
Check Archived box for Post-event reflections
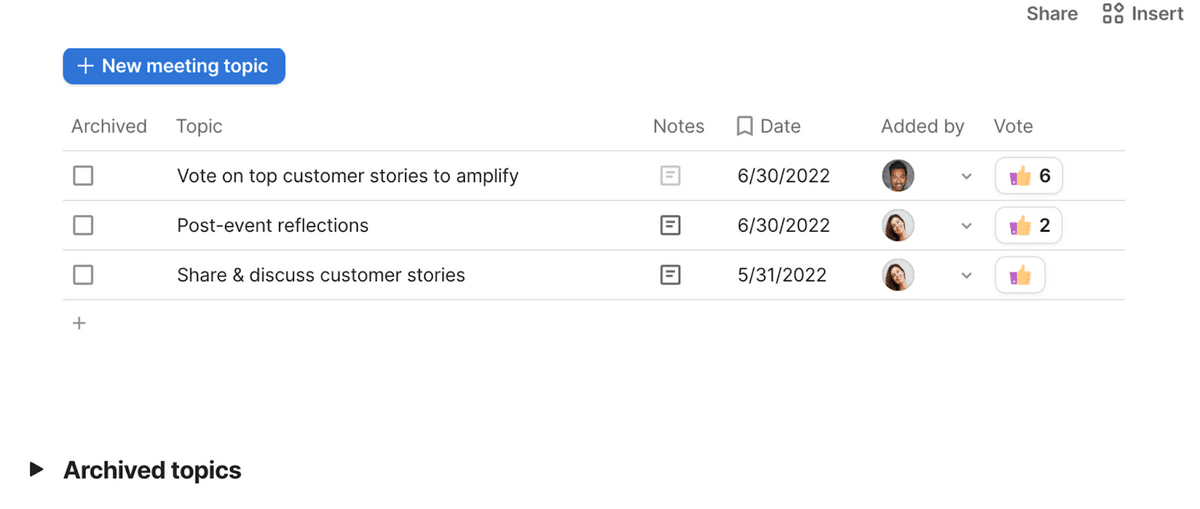tap(83, 225)
